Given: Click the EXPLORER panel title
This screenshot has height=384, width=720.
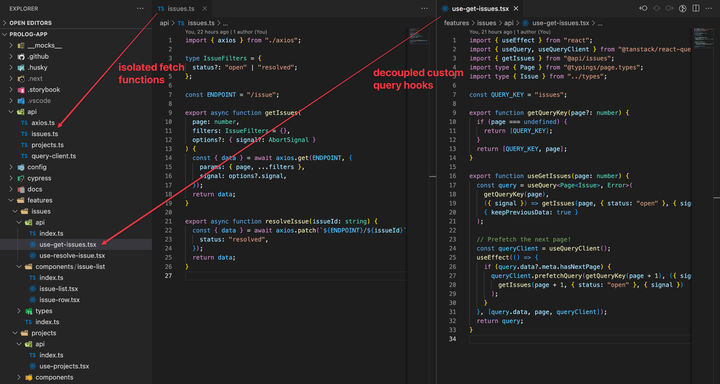Looking at the screenshot, I should point(24,8).
